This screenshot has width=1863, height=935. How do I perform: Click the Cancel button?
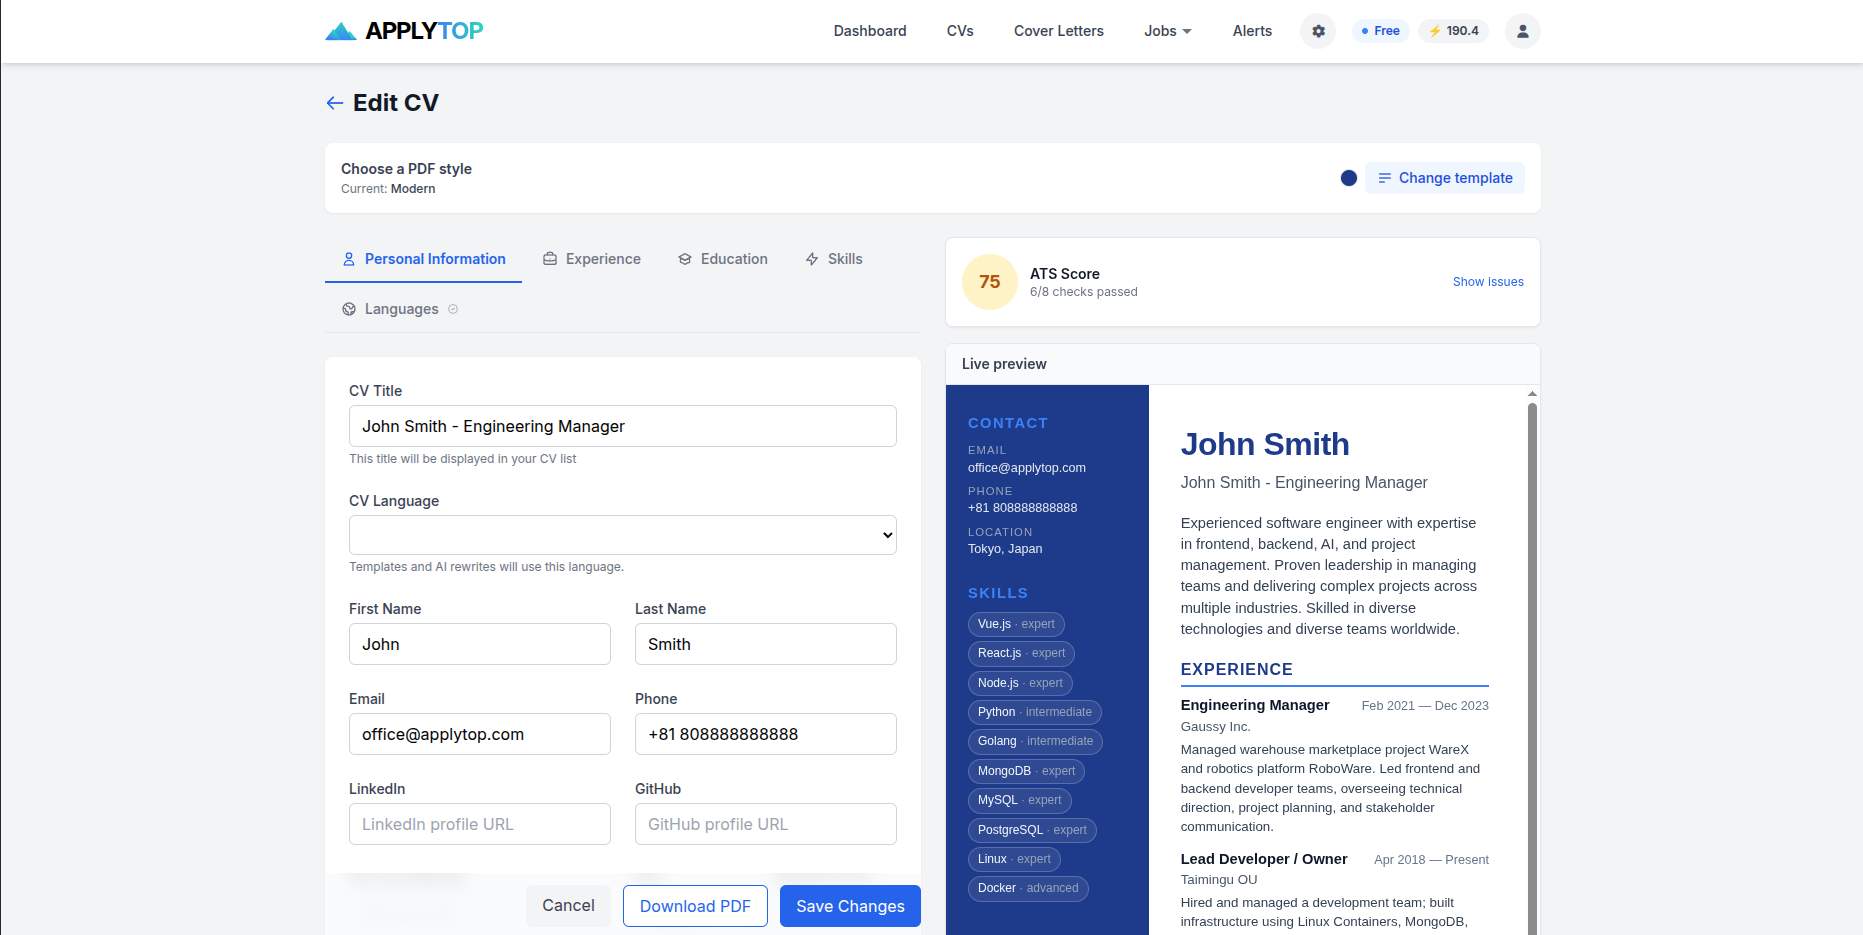(568, 906)
